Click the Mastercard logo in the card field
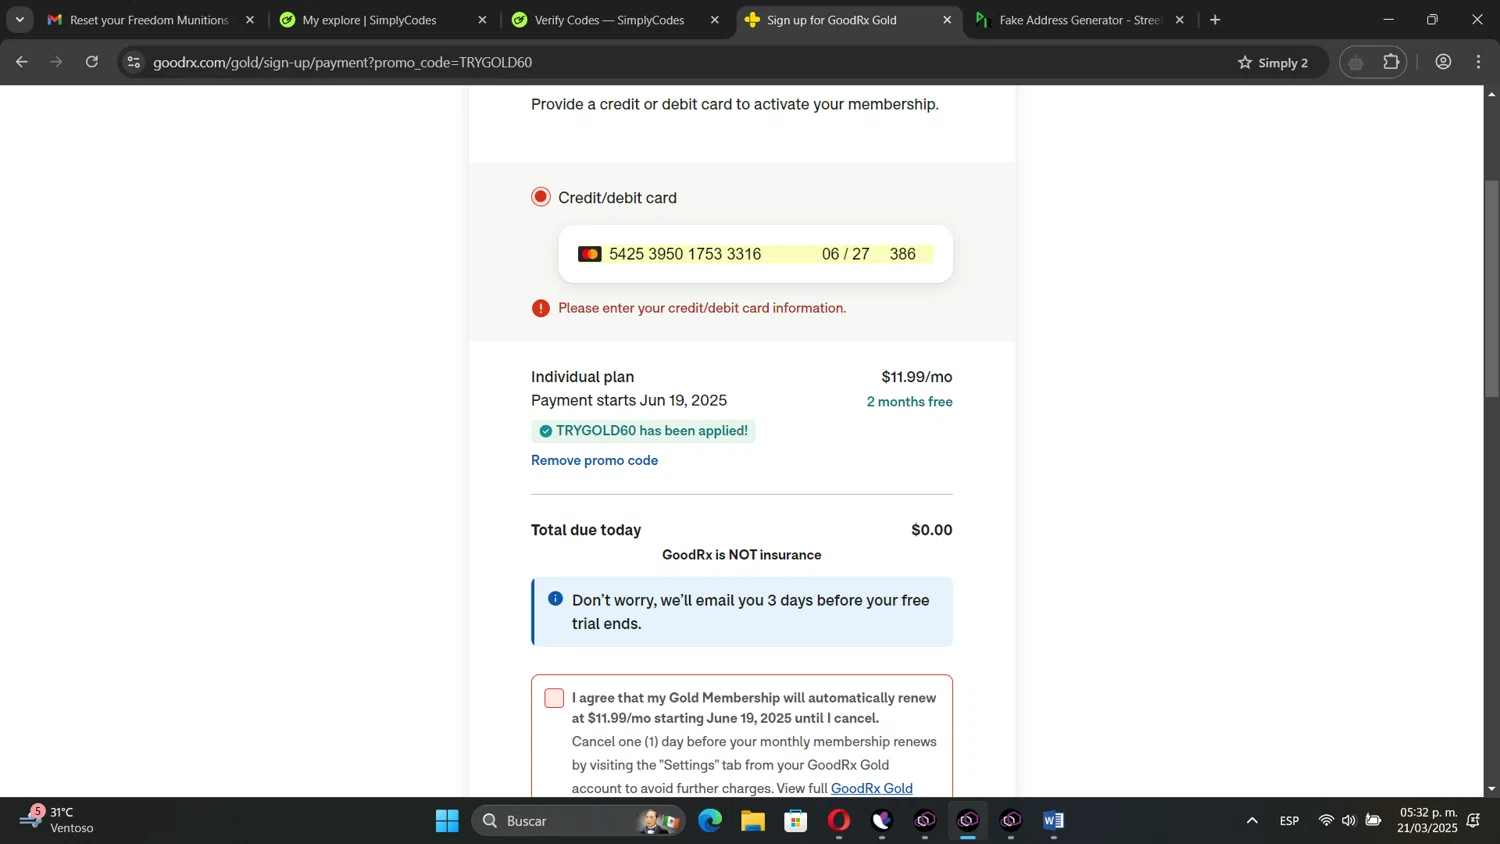This screenshot has height=844, width=1500. (590, 254)
